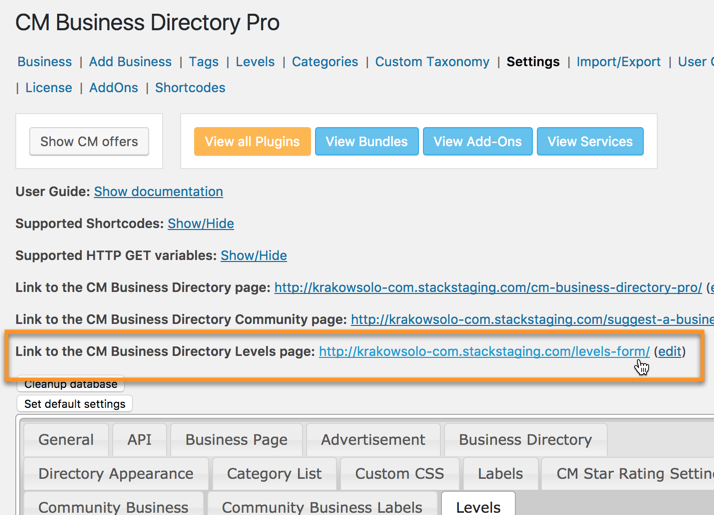Viewport: 714px width, 515px height.
Task: Click View all Plugins button
Action: (252, 142)
